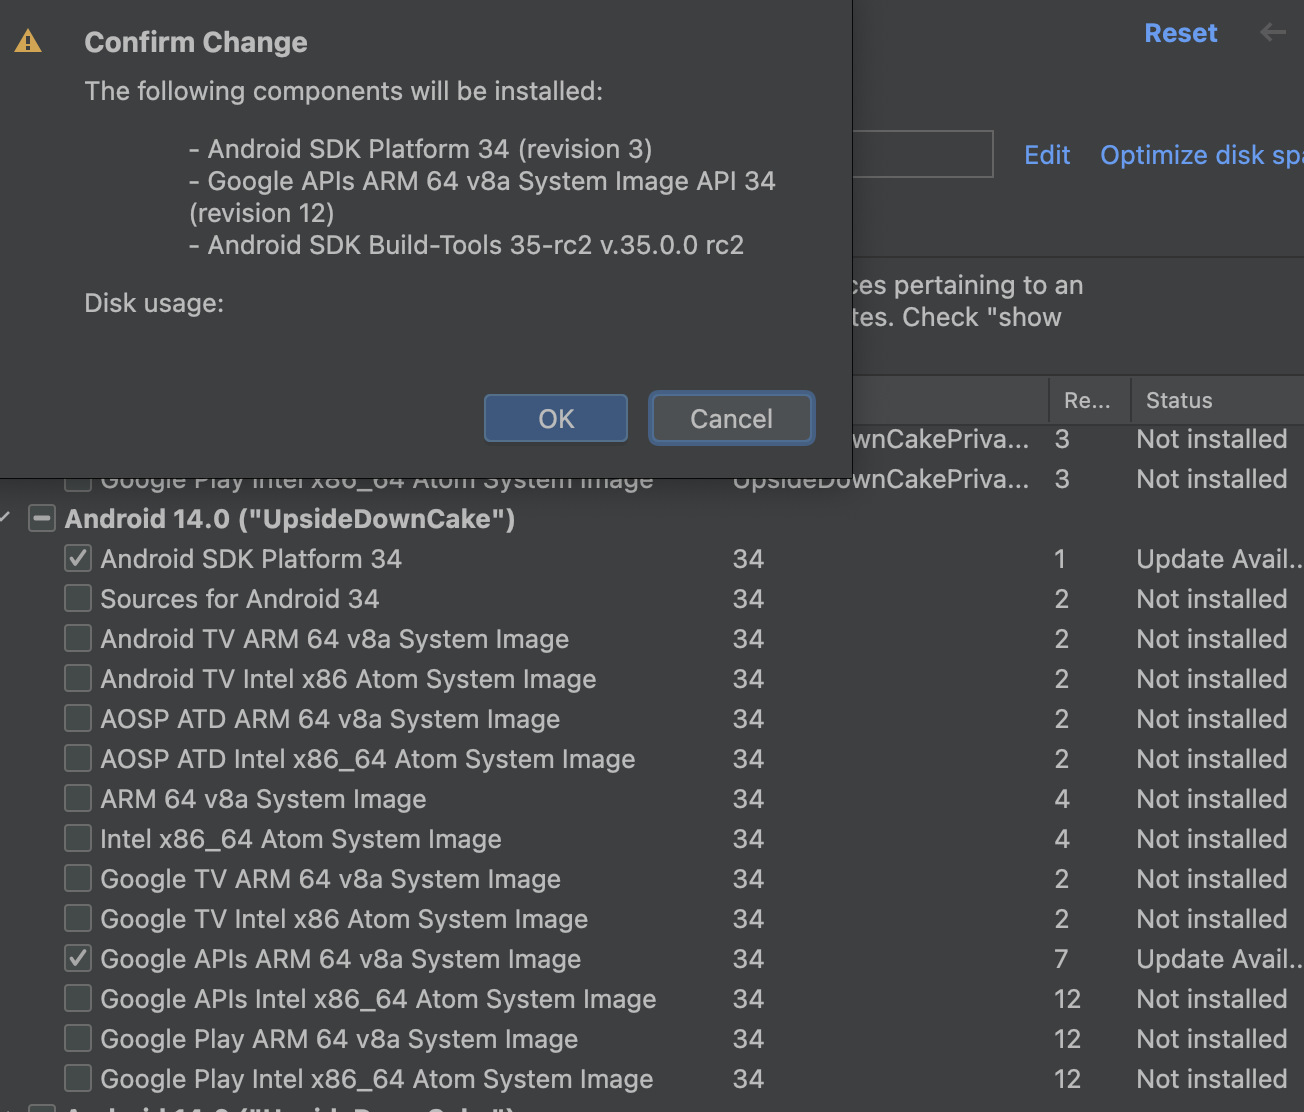Select the Google Play ARM 64 v8a System Image label

click(339, 1039)
